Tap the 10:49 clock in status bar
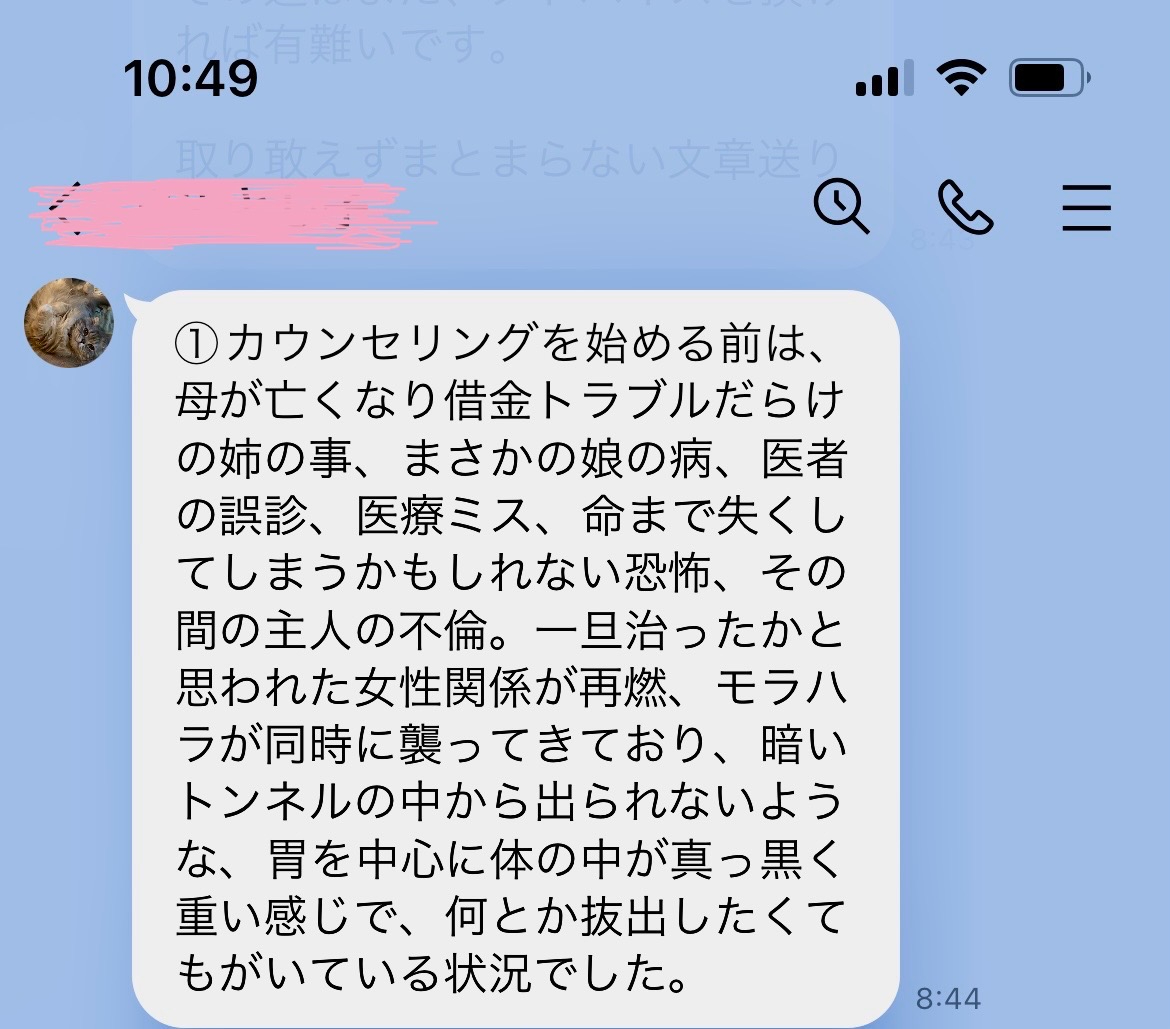1170x1029 pixels. point(190,78)
